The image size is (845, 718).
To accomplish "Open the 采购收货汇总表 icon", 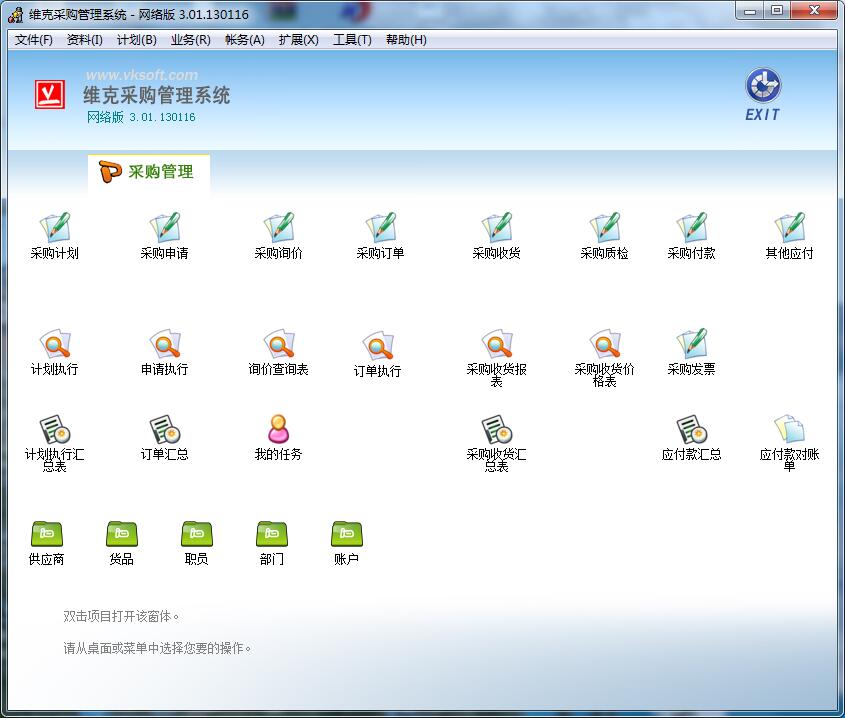I will coord(496,429).
